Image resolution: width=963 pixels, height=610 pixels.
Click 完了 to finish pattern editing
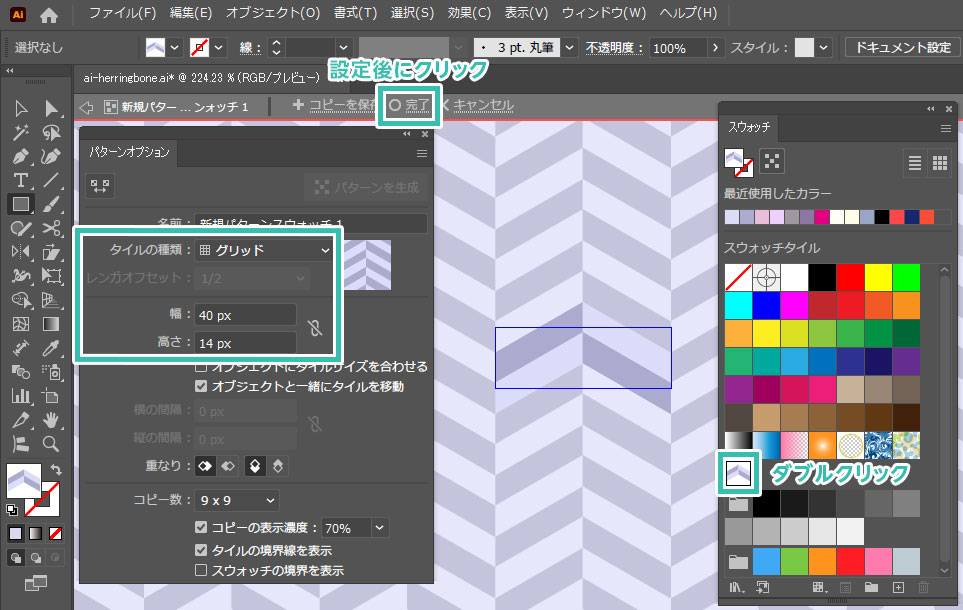[x=410, y=105]
